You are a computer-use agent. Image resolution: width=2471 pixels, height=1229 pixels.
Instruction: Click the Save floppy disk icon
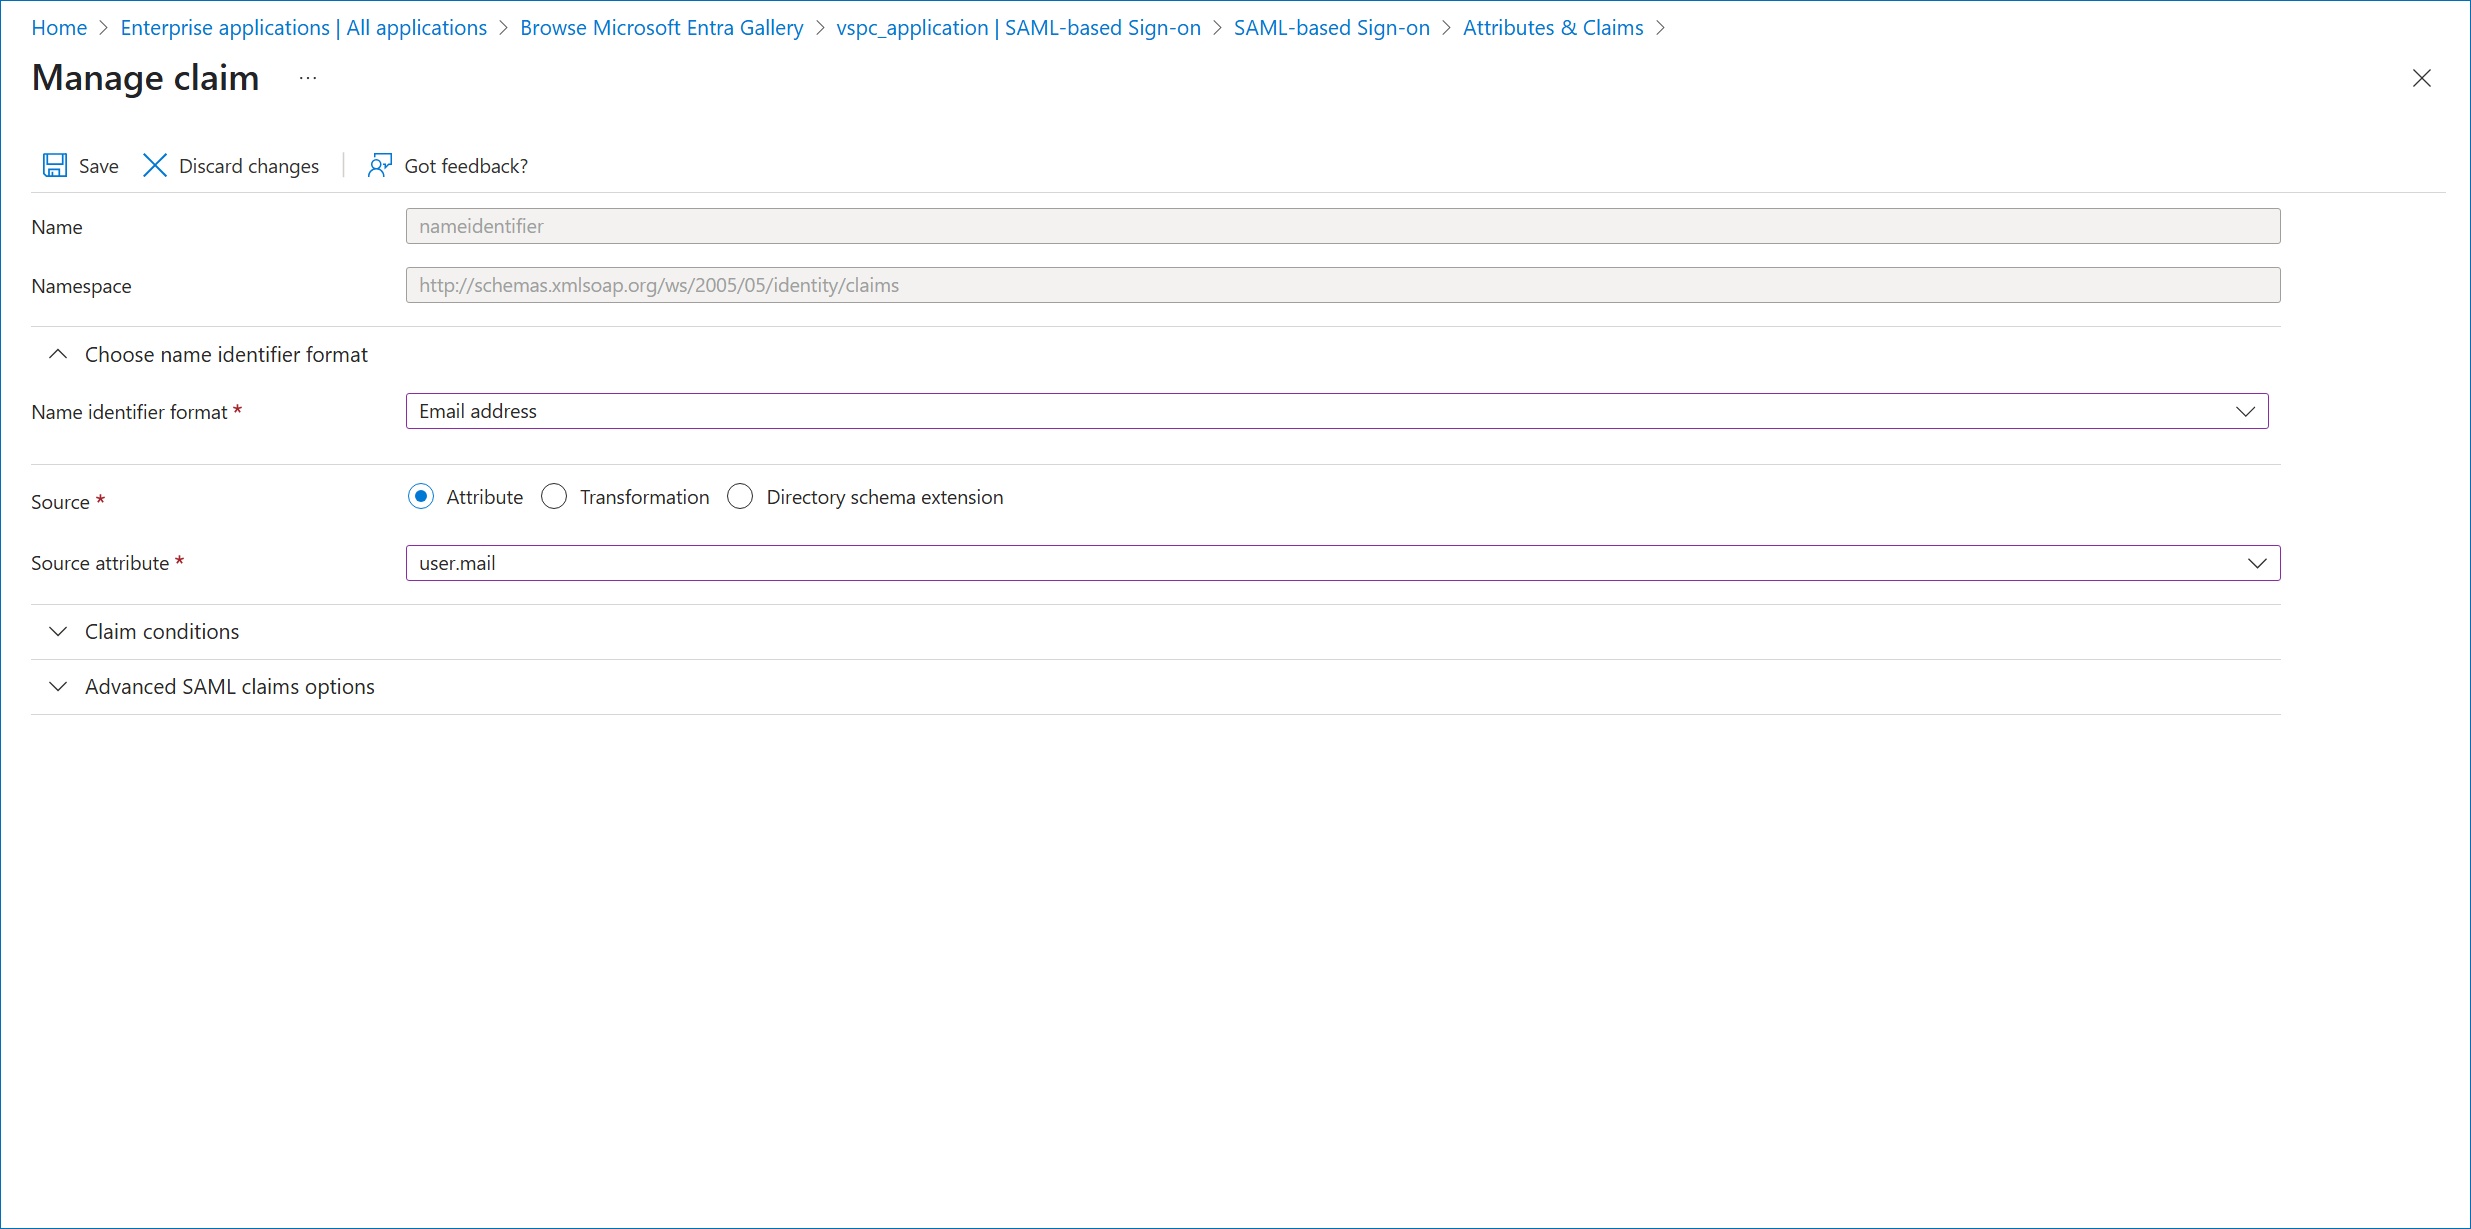(x=55, y=165)
